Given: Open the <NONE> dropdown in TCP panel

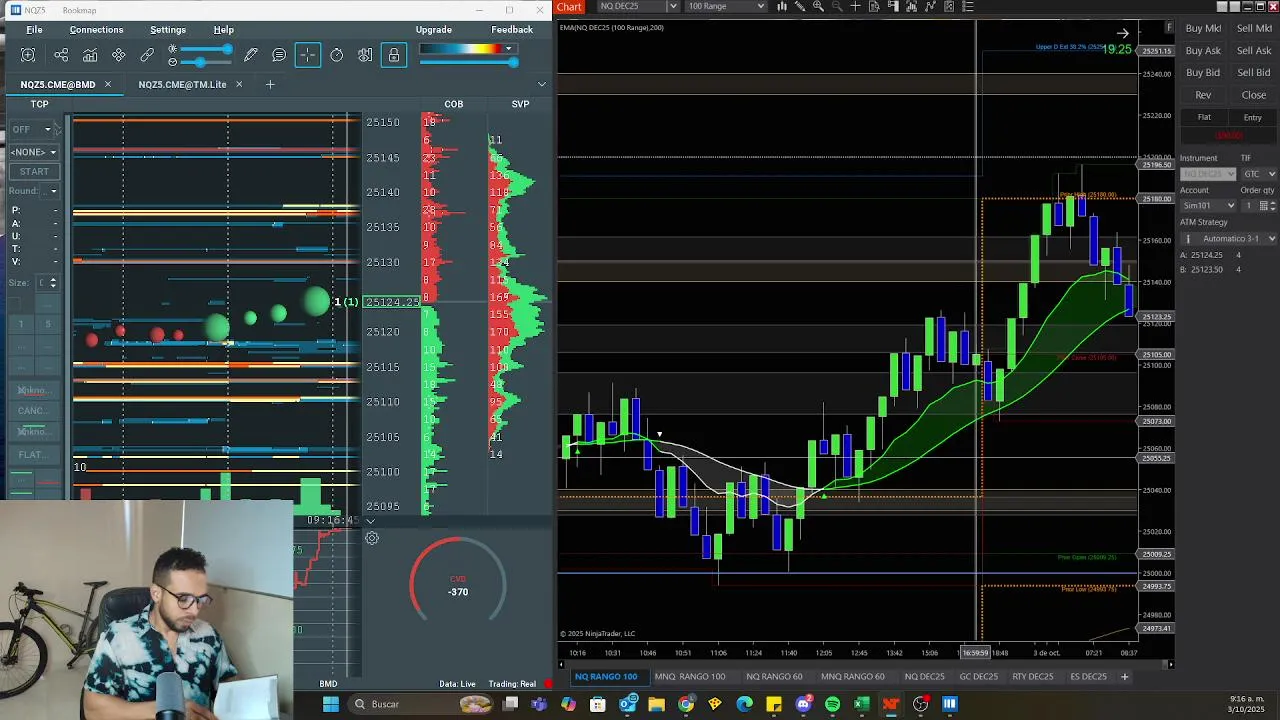Looking at the screenshot, I should 34,152.
